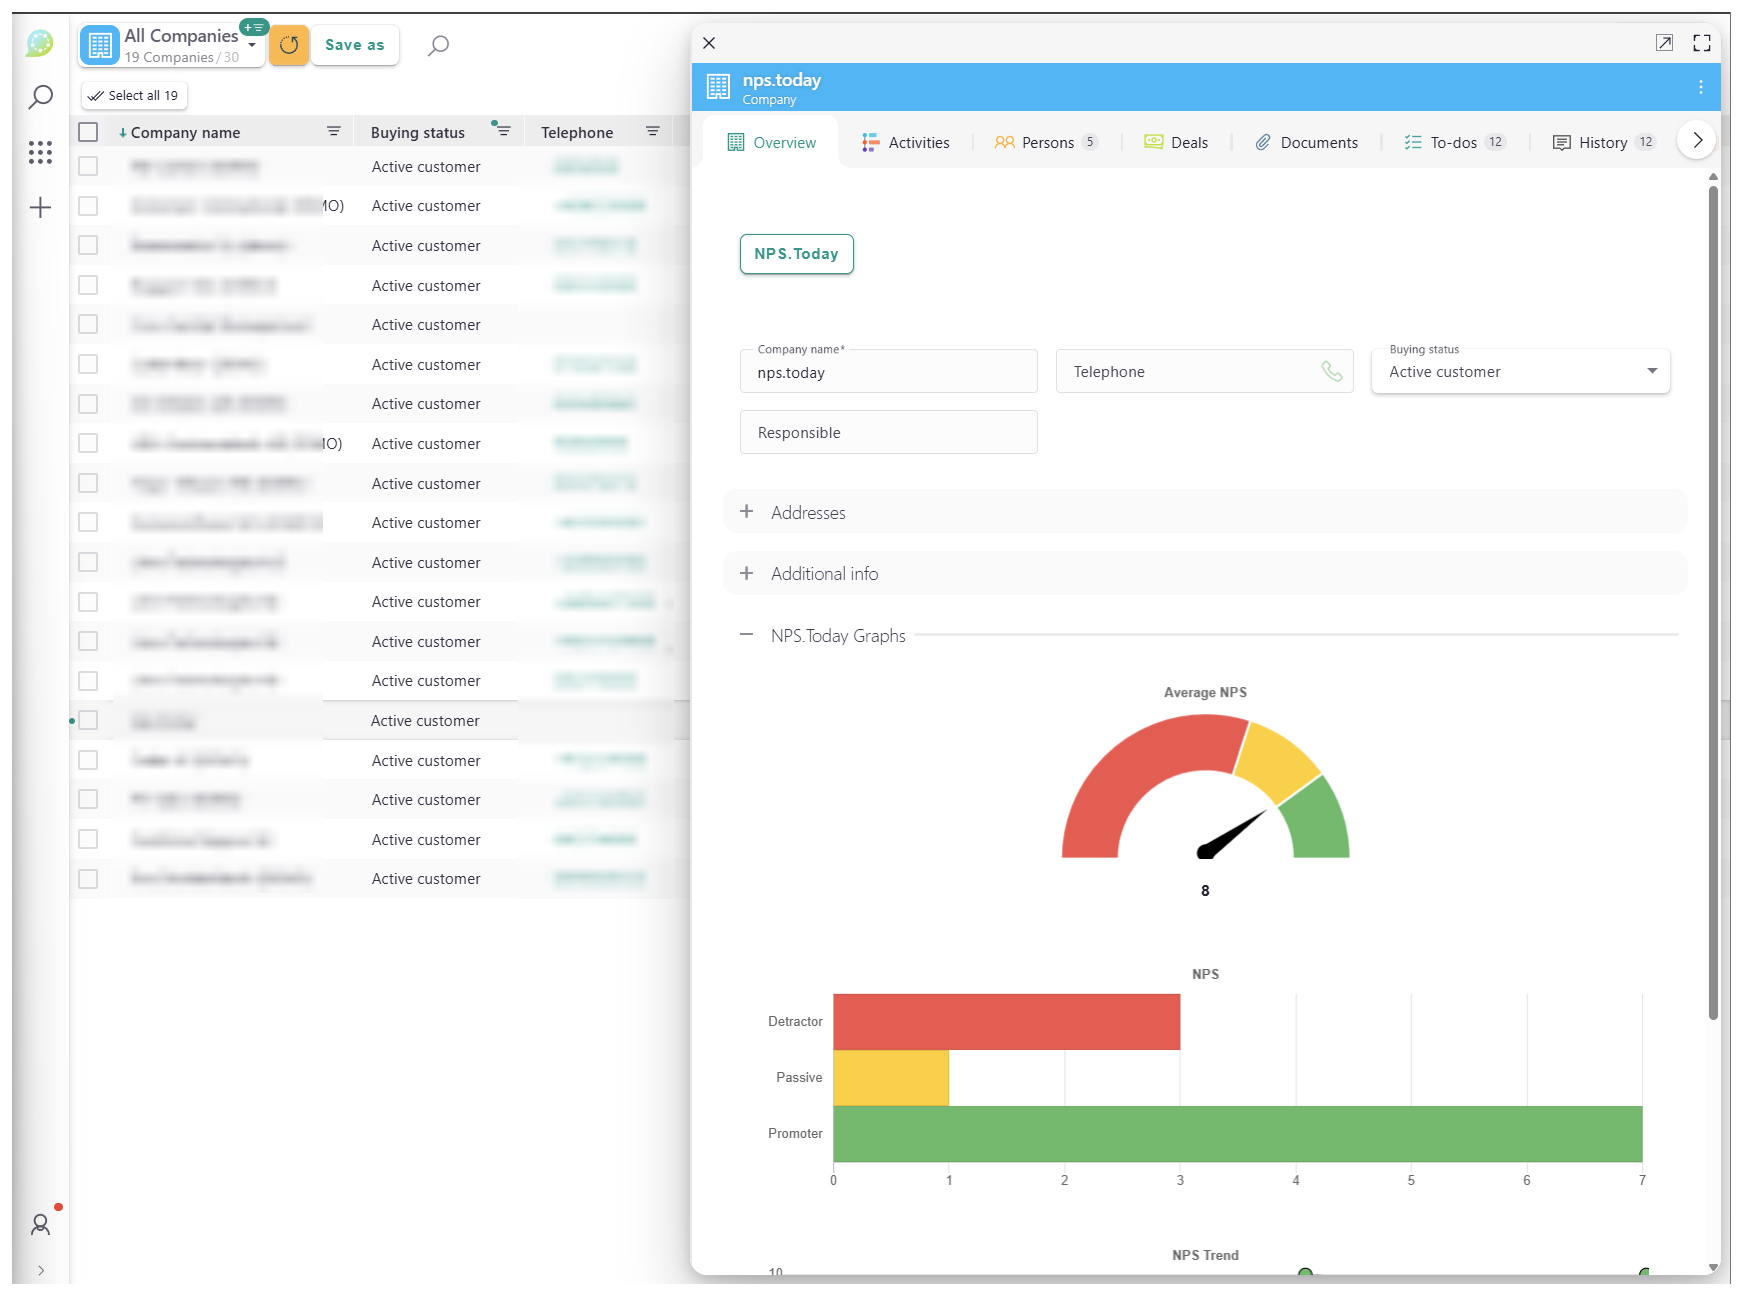Toggle fullscreen for the detail panel

pos(1701,43)
